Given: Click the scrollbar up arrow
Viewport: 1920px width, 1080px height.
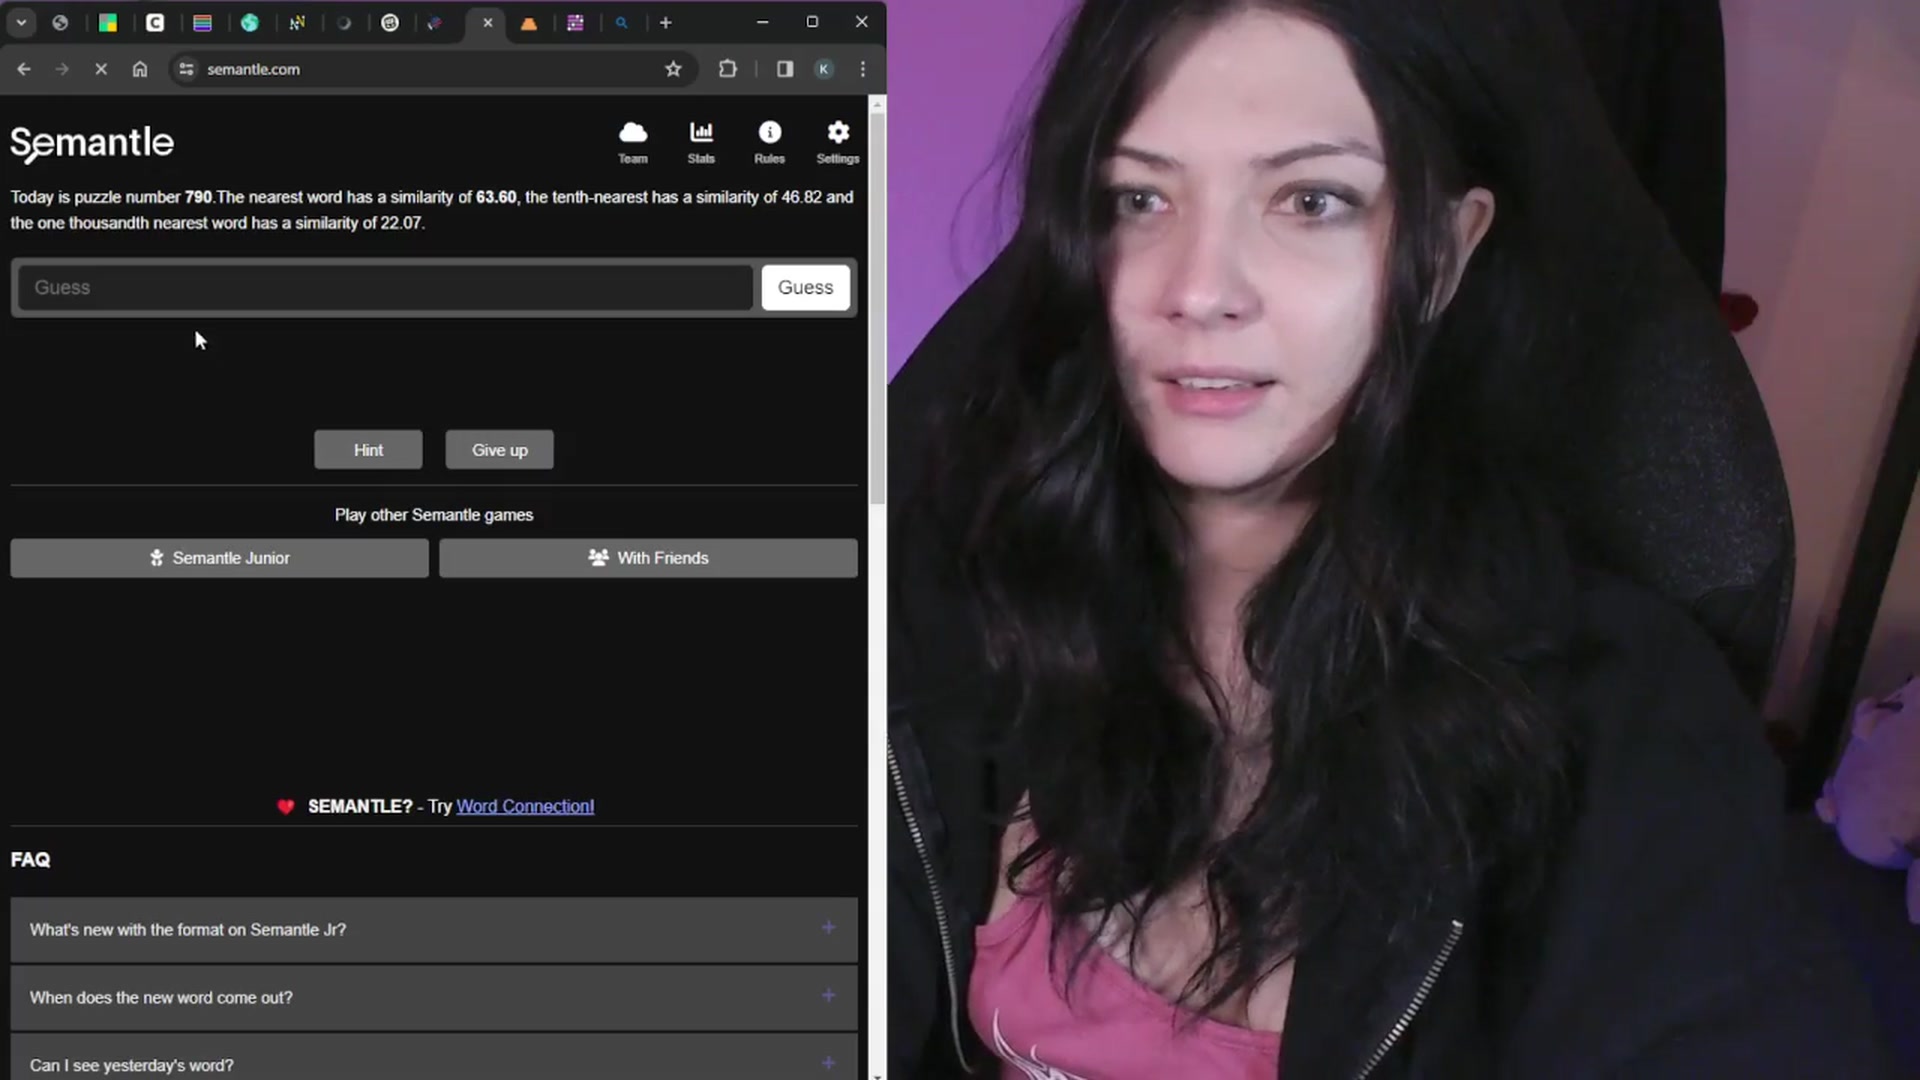Looking at the screenshot, I should coord(877,103).
